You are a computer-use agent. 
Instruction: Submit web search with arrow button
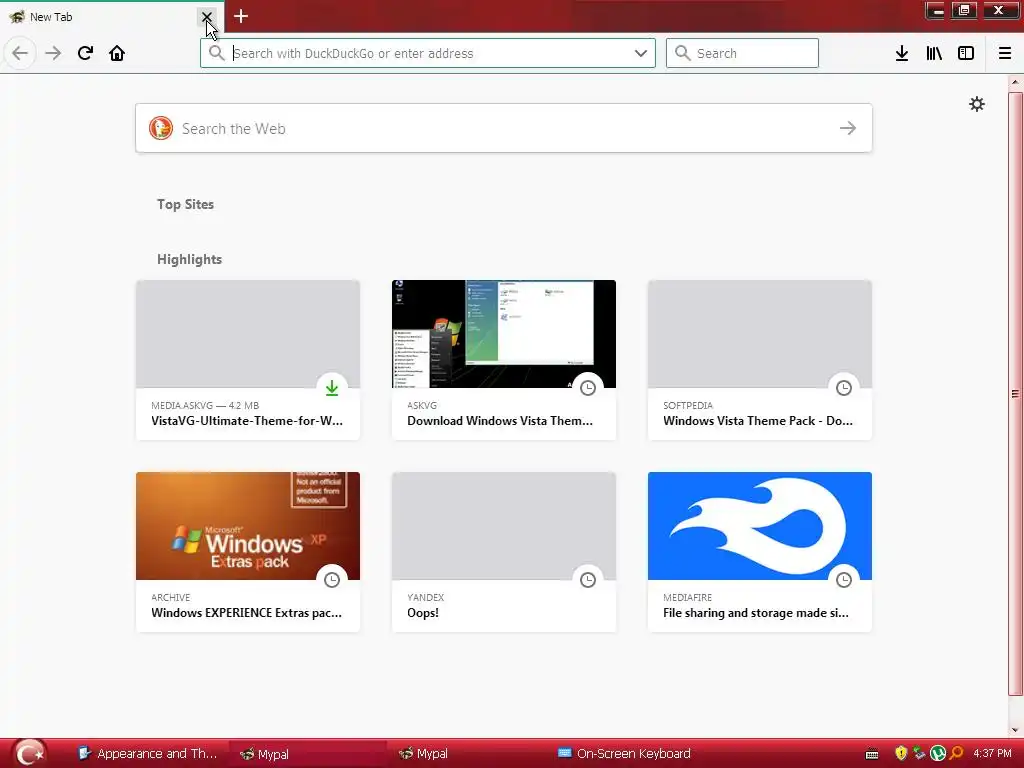(848, 128)
